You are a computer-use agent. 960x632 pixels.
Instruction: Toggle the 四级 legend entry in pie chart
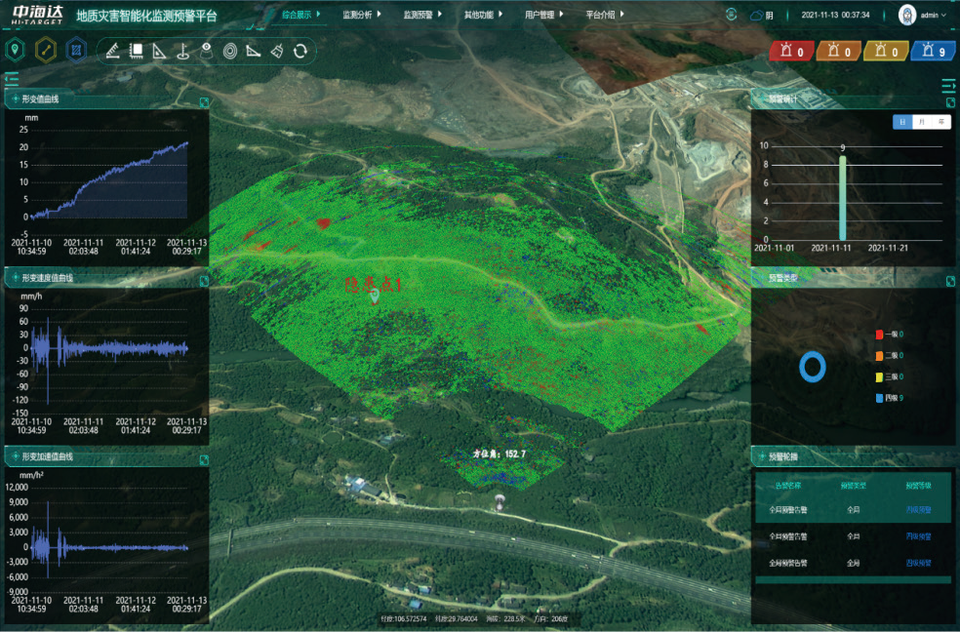(x=890, y=398)
